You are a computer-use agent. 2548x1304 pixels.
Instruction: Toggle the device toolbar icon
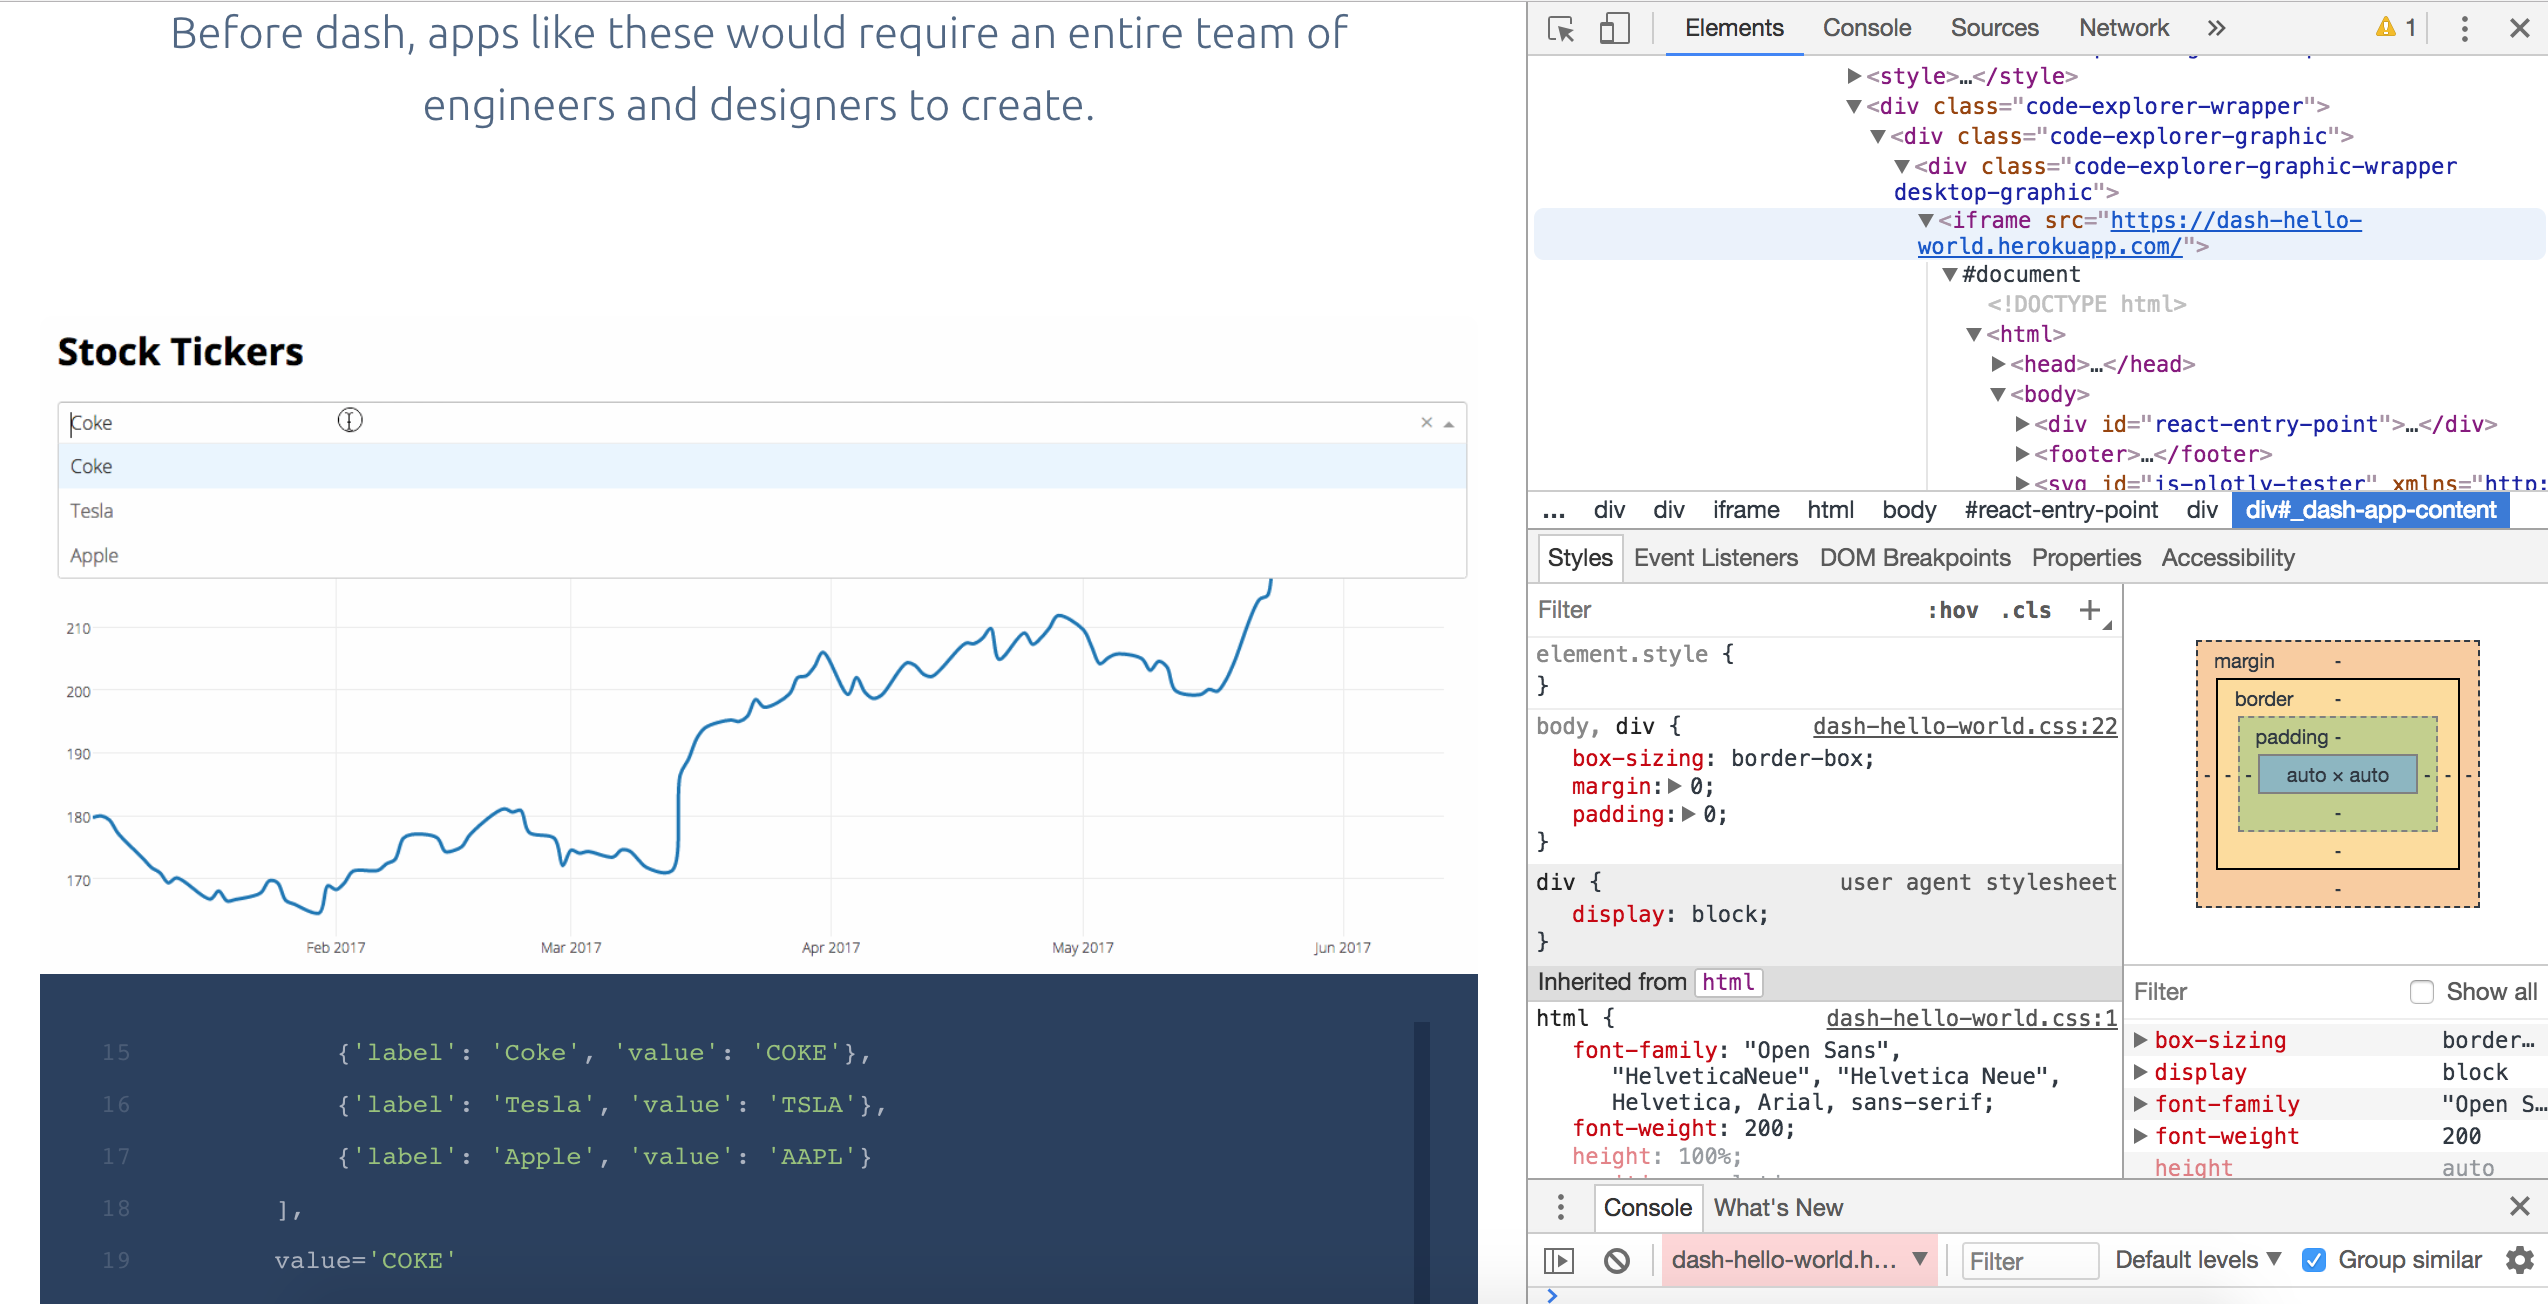point(1614,29)
